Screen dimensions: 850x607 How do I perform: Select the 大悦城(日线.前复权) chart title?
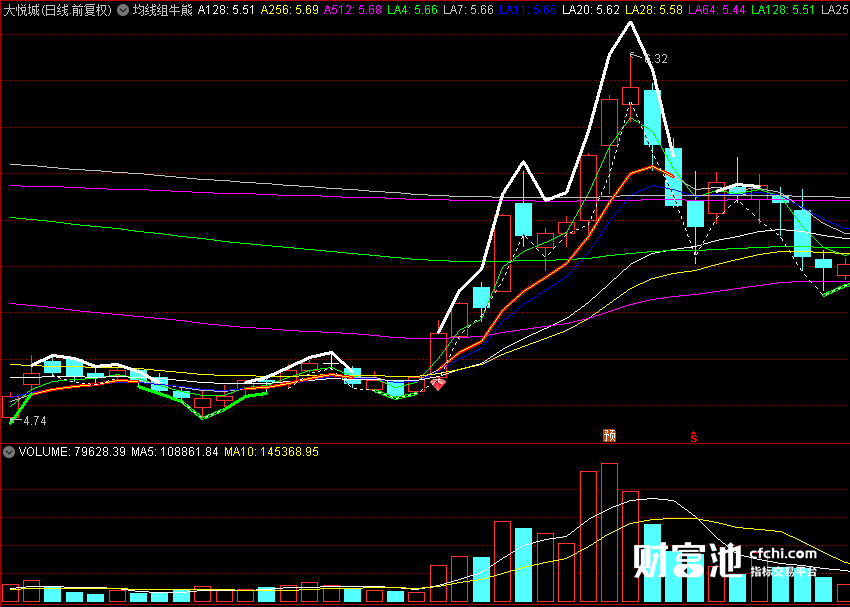[x=58, y=10]
